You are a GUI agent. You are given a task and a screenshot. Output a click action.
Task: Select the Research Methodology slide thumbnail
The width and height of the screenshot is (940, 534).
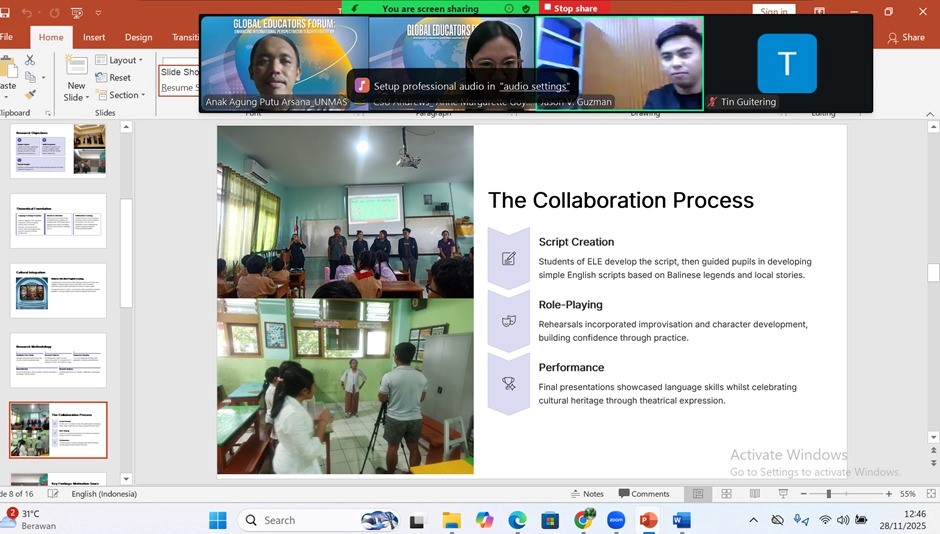pyautogui.click(x=58, y=360)
